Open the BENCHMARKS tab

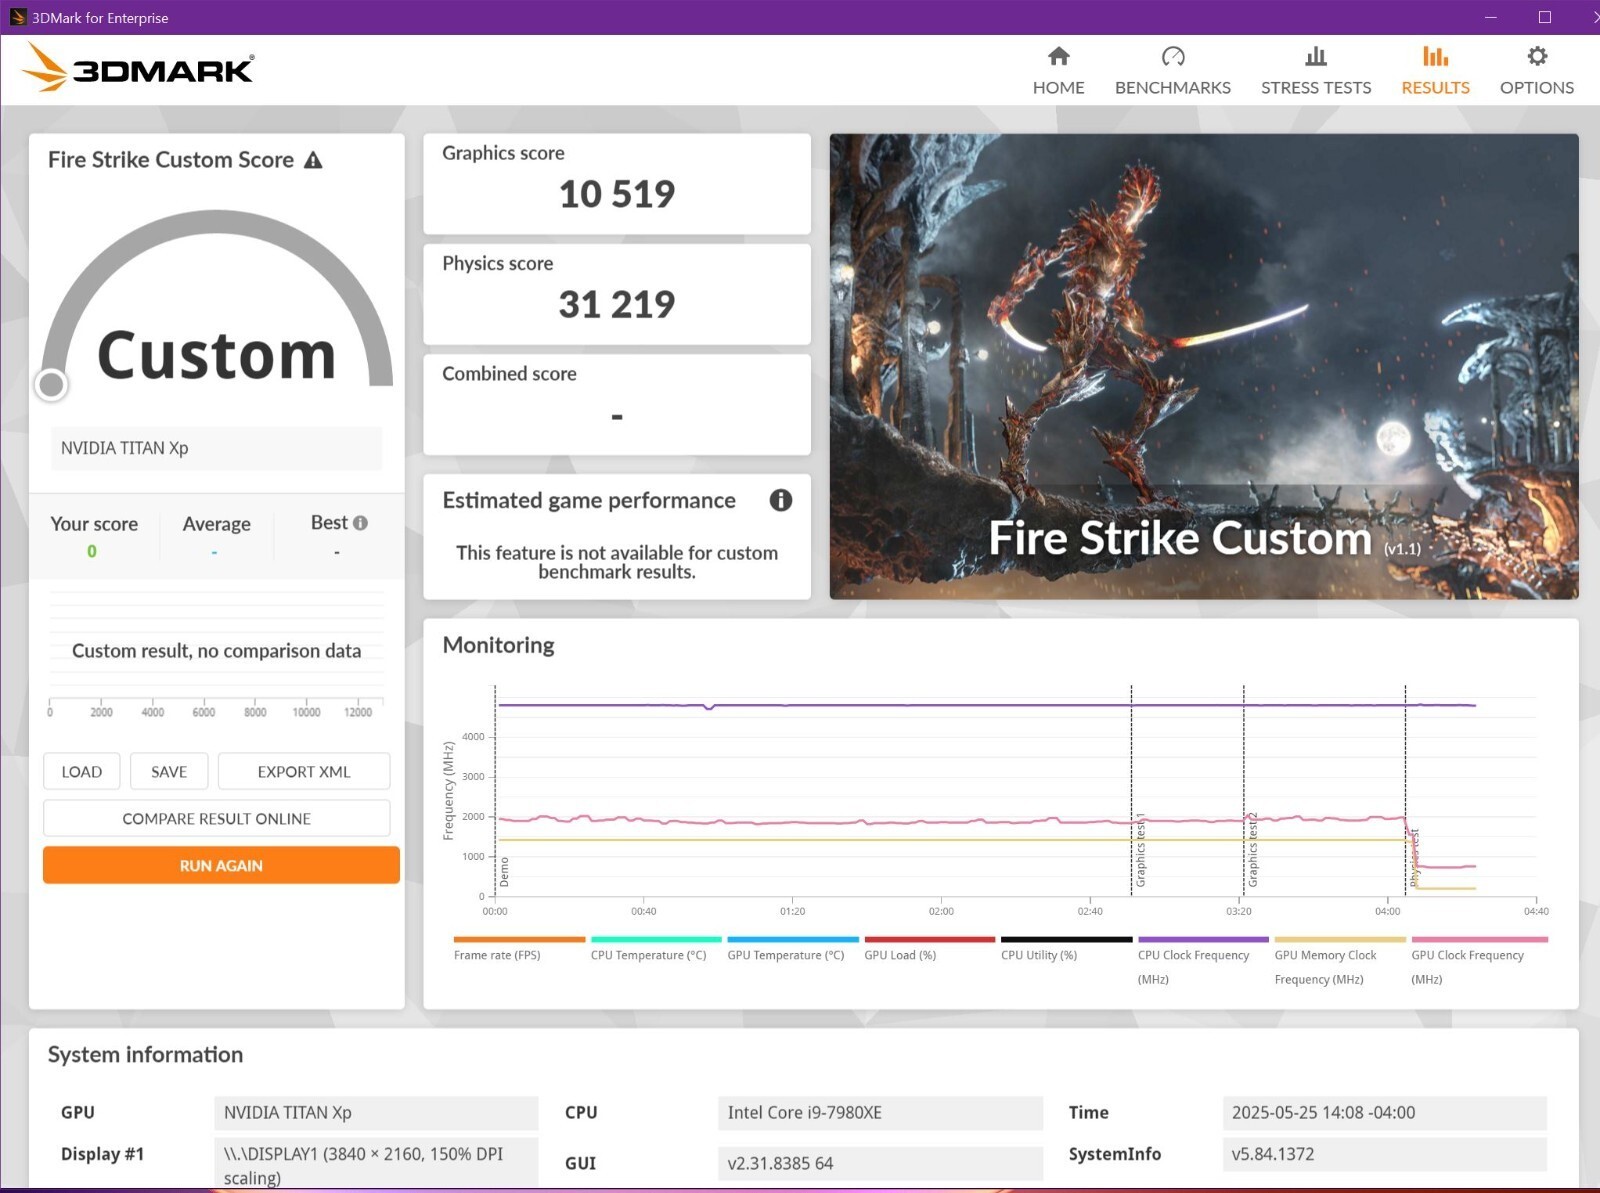1173,71
